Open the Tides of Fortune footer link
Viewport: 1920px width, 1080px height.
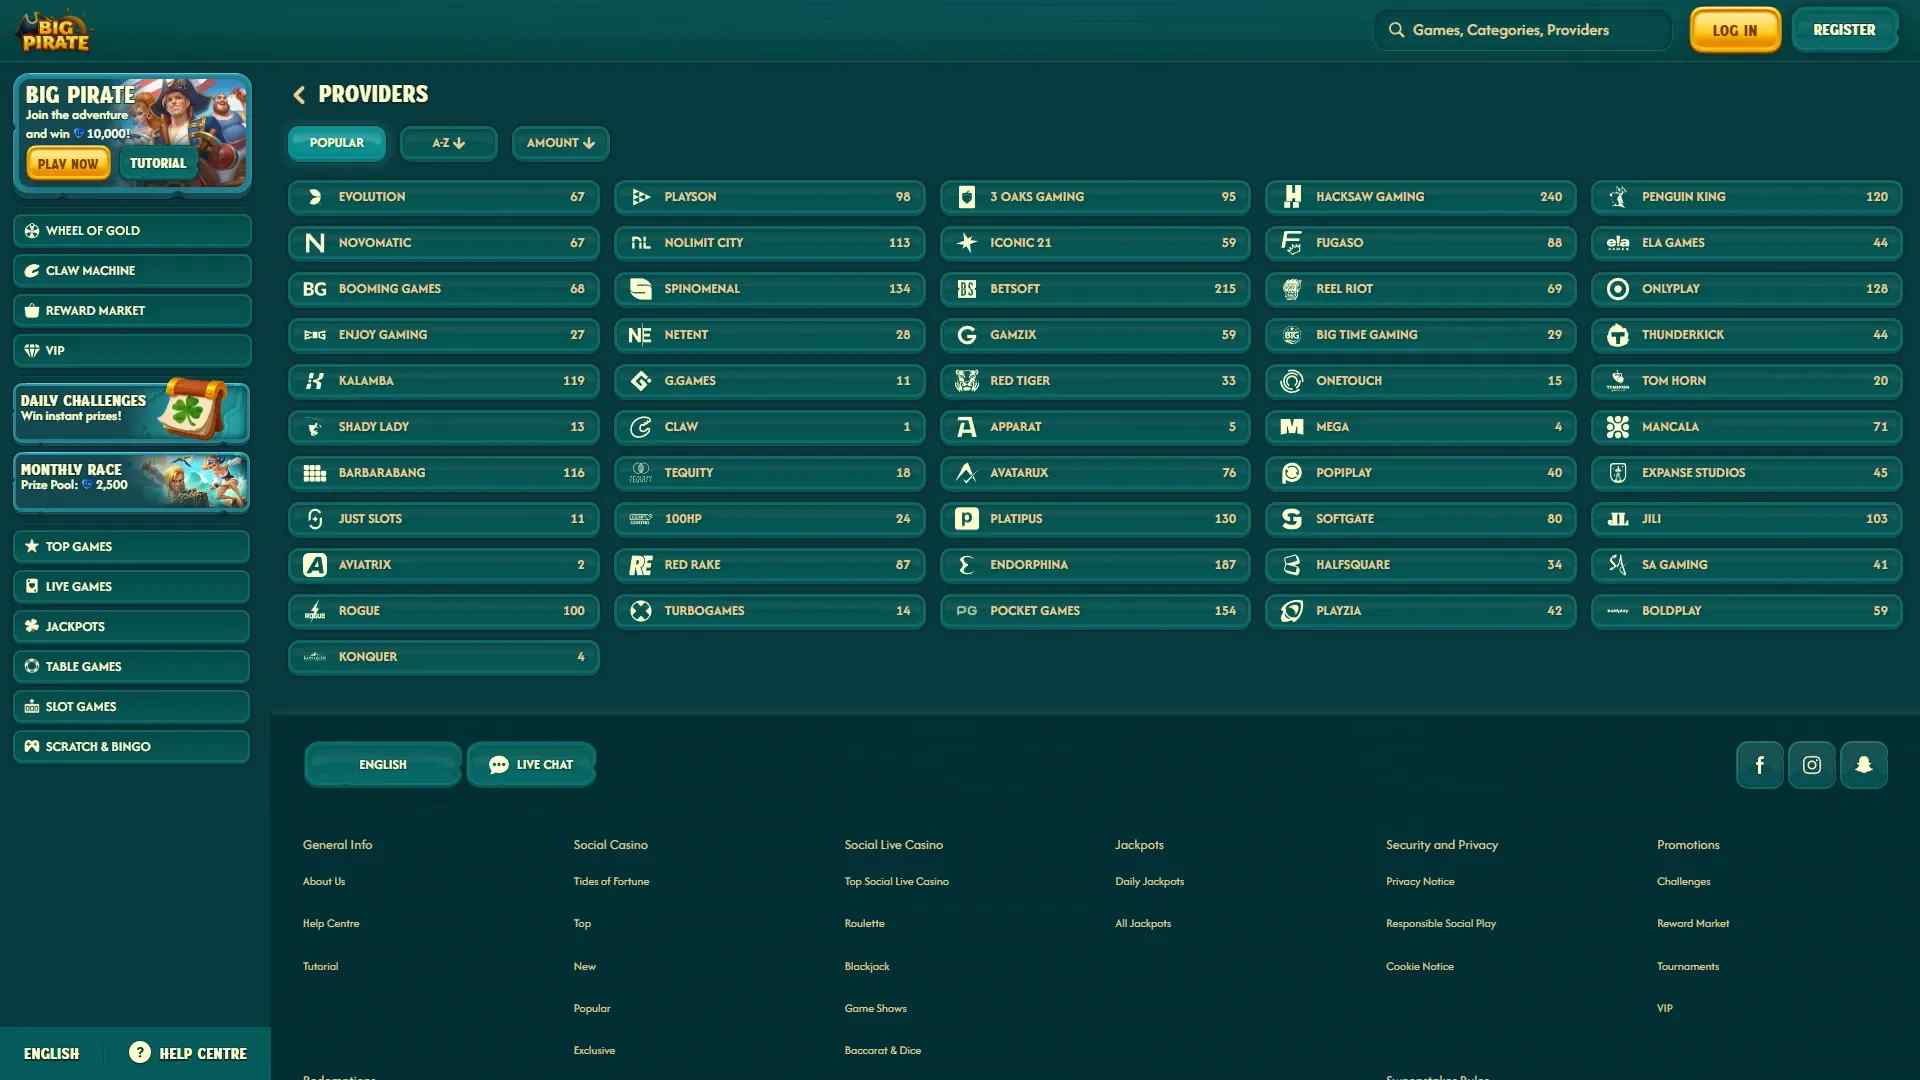point(611,882)
